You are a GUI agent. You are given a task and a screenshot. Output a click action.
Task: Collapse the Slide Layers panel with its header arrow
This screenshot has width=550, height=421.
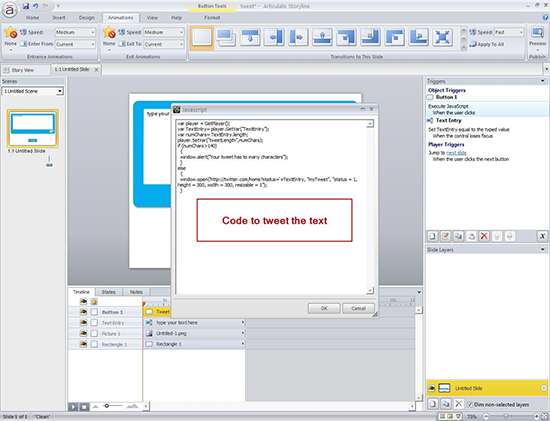tap(543, 249)
